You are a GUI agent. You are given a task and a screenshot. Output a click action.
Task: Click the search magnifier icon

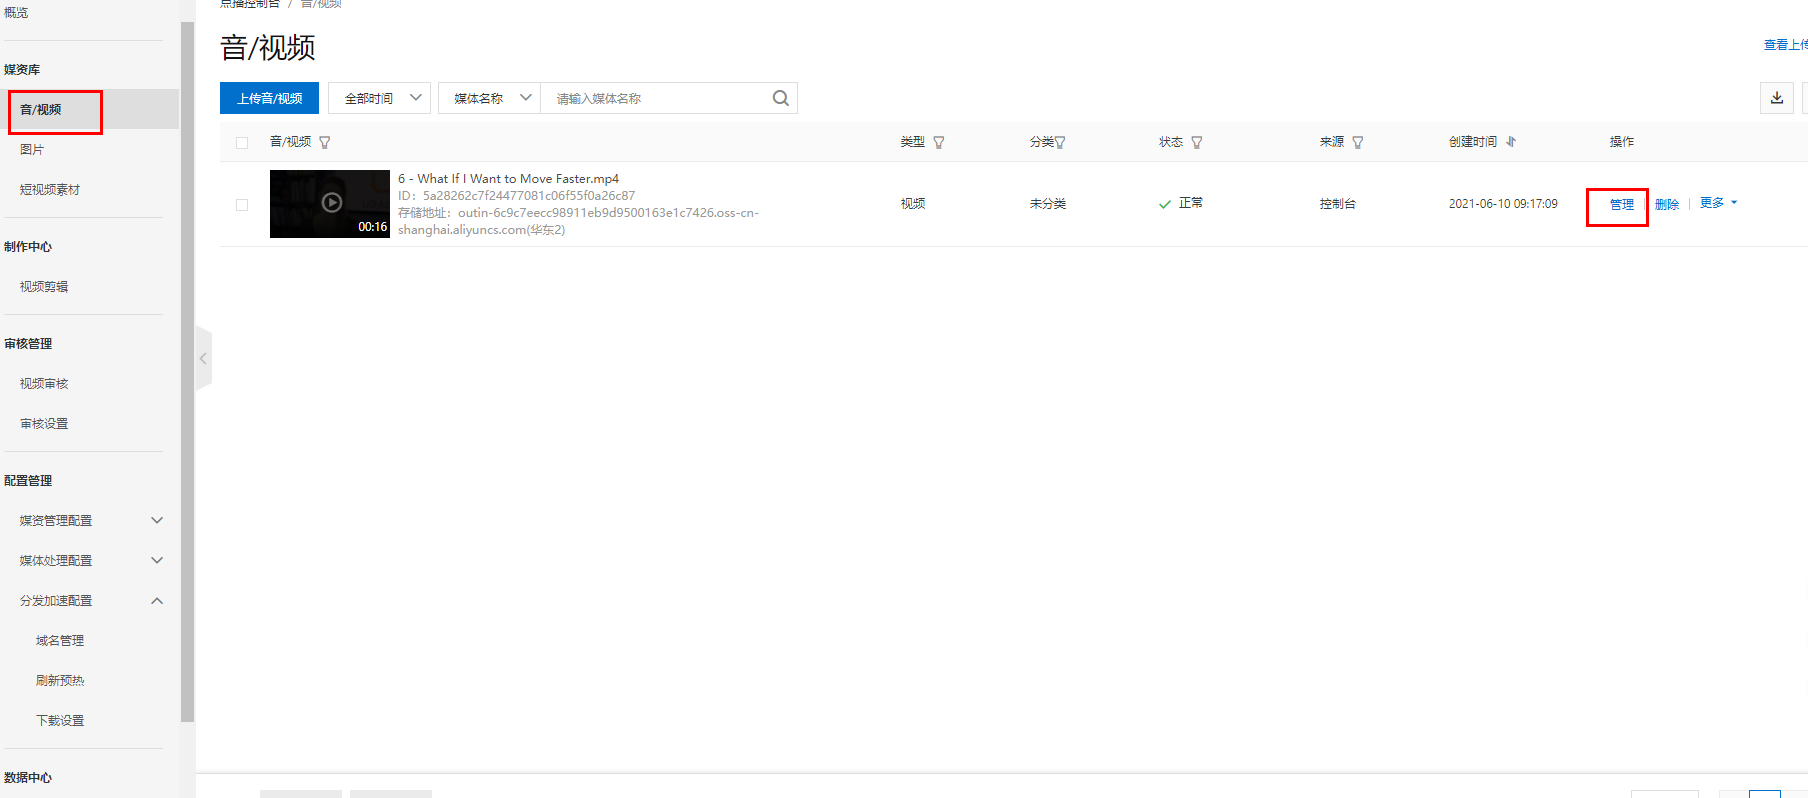click(x=780, y=98)
